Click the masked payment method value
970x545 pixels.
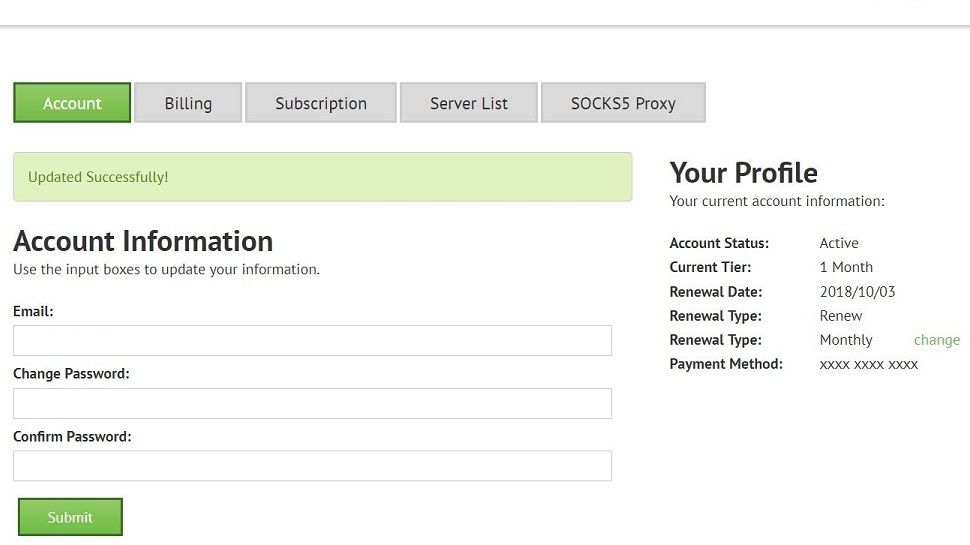tap(868, 364)
